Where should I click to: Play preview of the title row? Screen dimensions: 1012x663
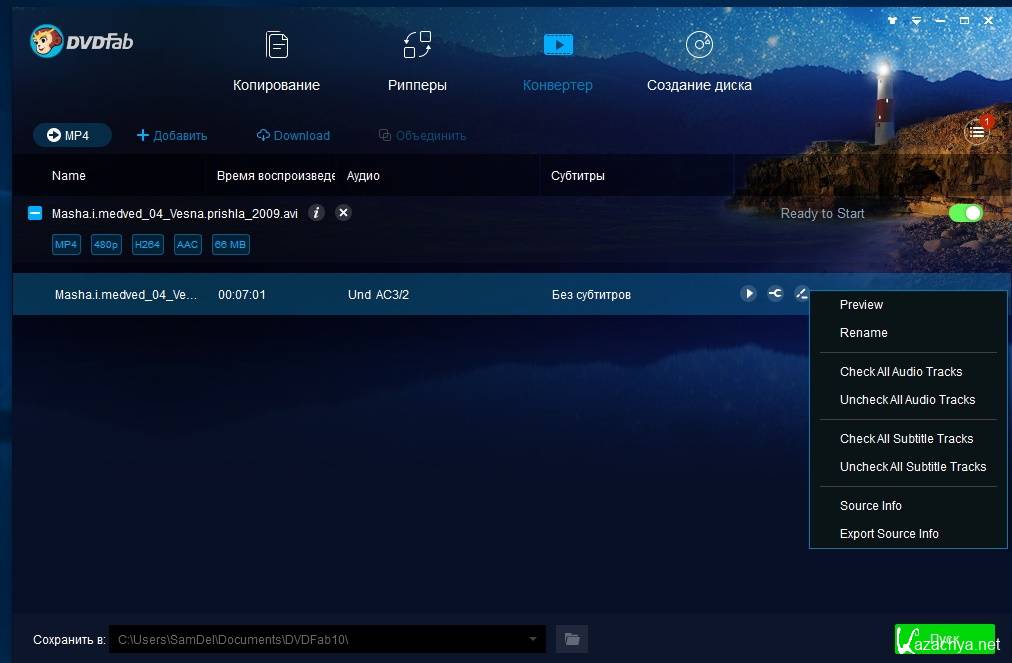[x=748, y=294]
